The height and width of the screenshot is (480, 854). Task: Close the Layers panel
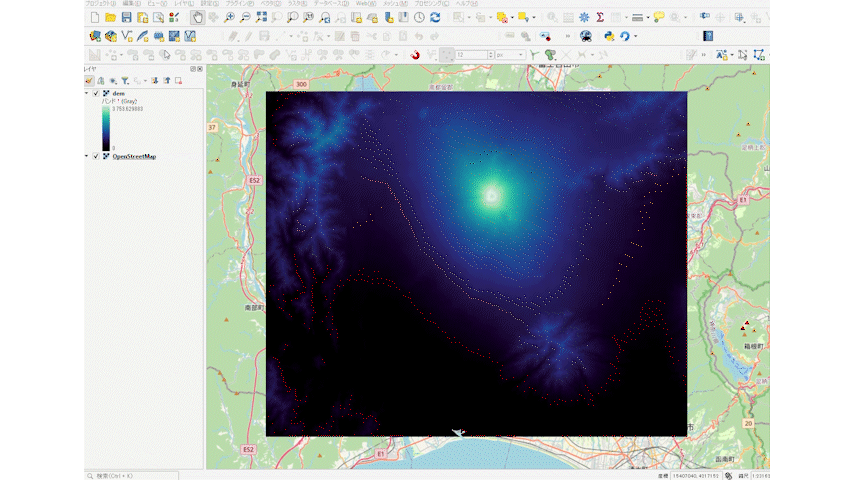tap(200, 69)
